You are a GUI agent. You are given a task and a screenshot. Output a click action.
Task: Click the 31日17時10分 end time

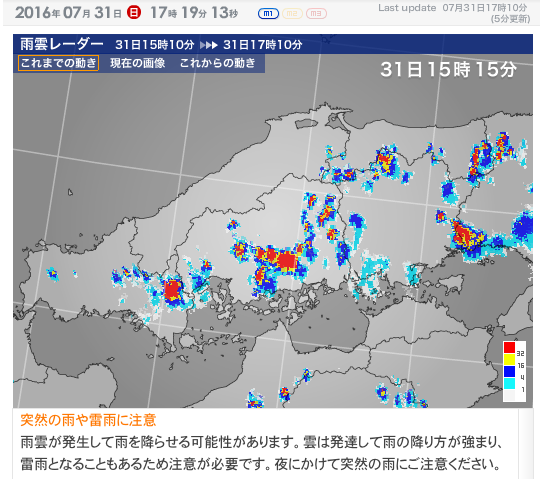point(263,45)
